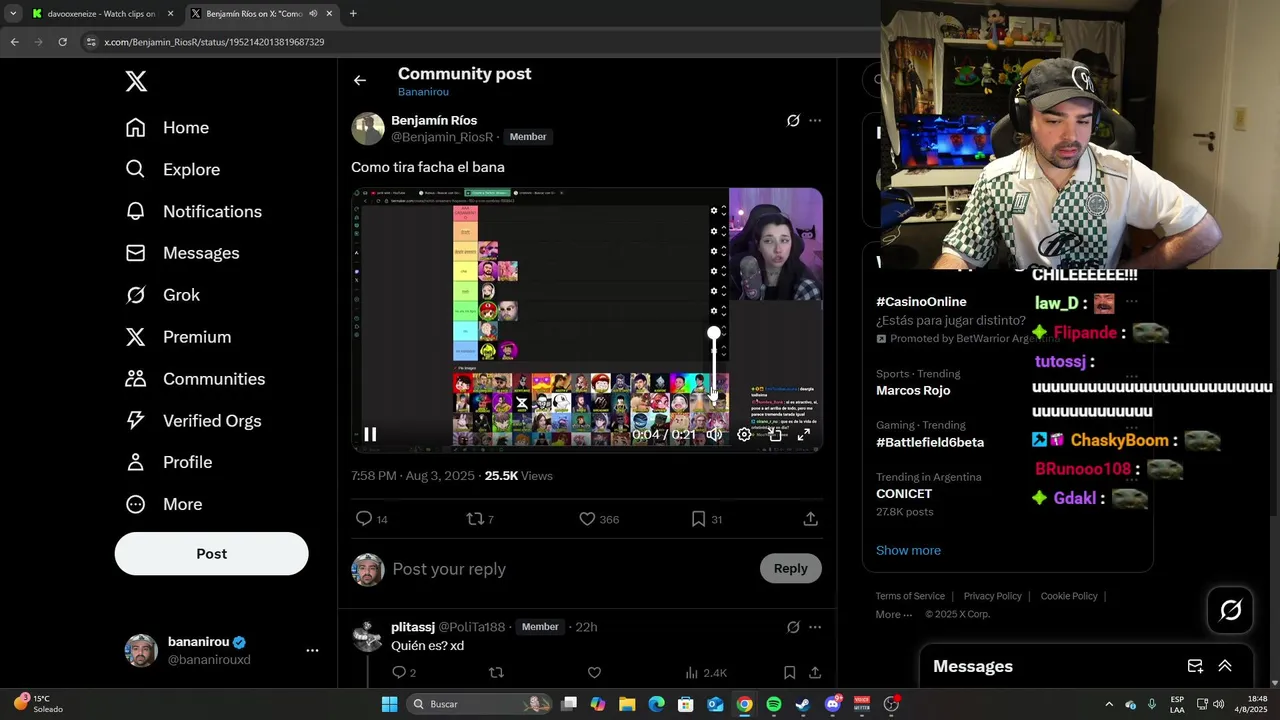
Task: Click the Benjamín Ríos name link
Action: pyautogui.click(x=434, y=120)
